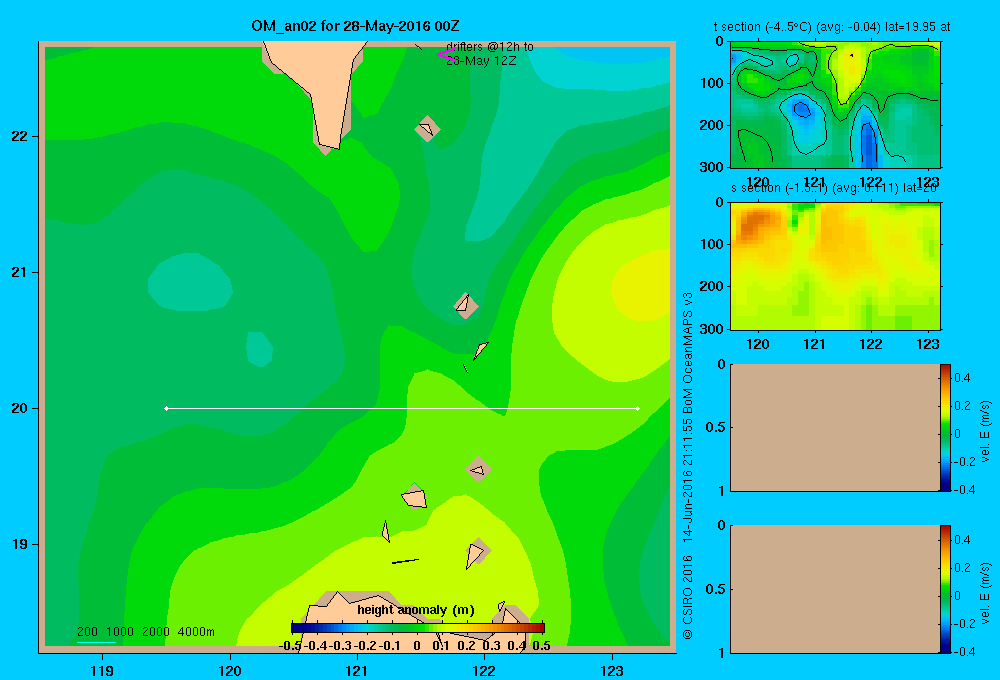
Task: Click longitude tick 119 on the main map
Action: [102, 670]
